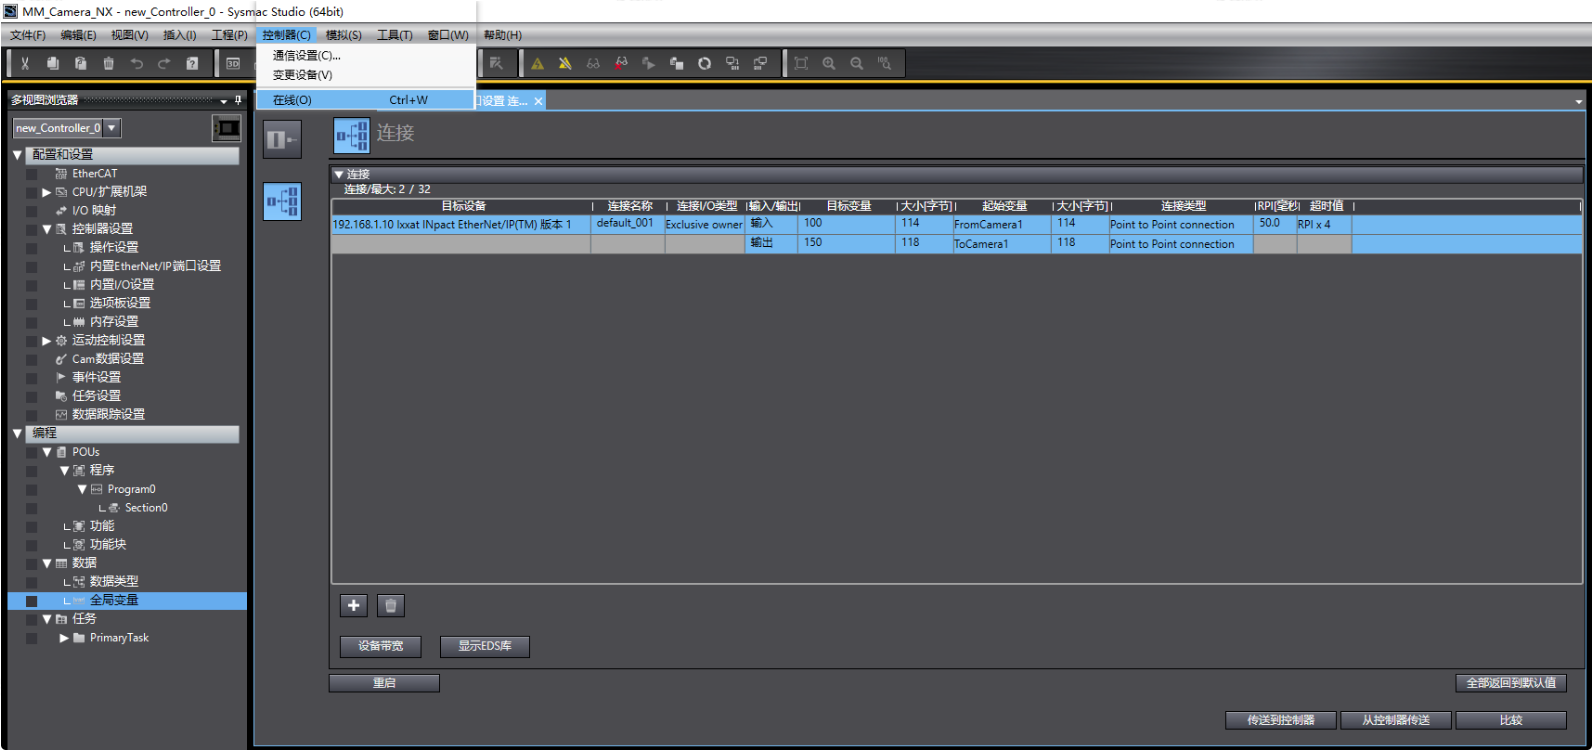1592x751 pixels.
Task: Click the yellow warning triangle toolbar icon
Action: (x=537, y=64)
